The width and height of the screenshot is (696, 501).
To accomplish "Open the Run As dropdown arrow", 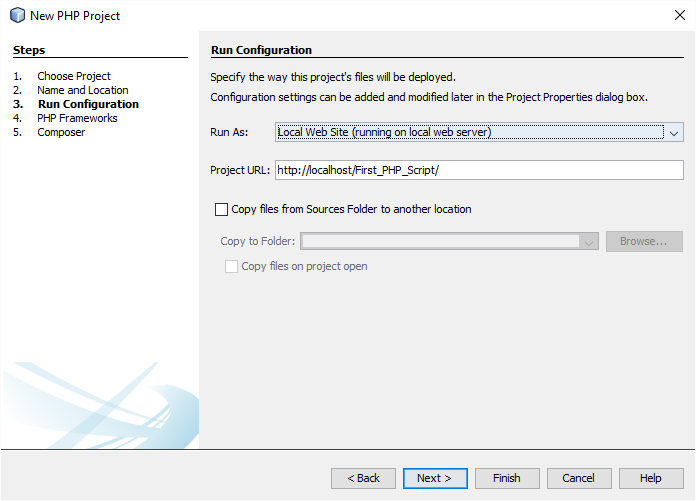I will point(674,133).
